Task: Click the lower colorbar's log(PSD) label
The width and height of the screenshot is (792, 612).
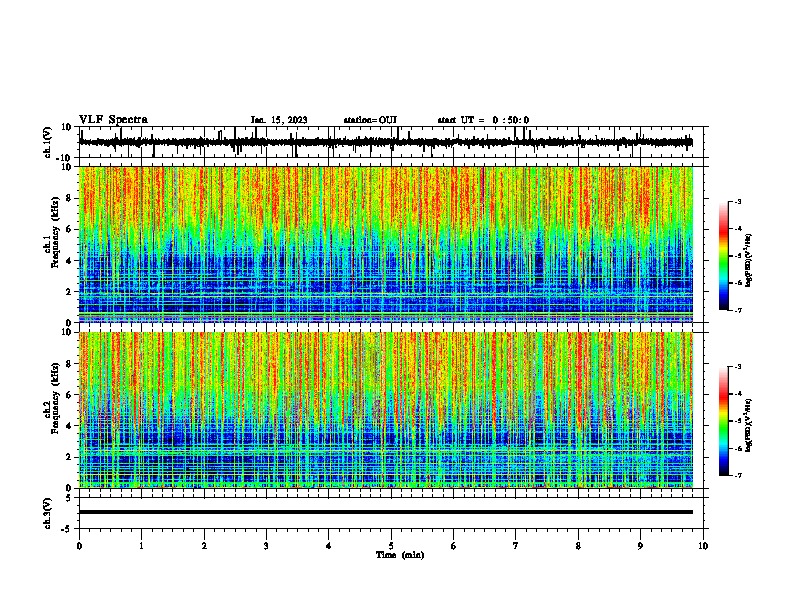Action: 749,425
